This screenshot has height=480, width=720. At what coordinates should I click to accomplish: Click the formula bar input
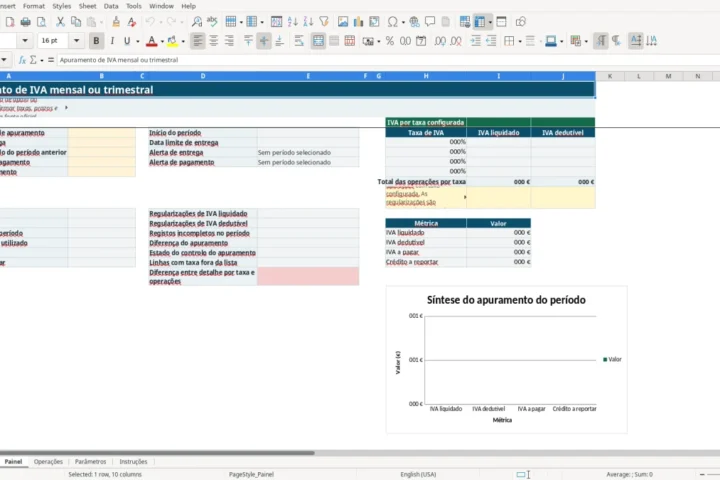386,60
